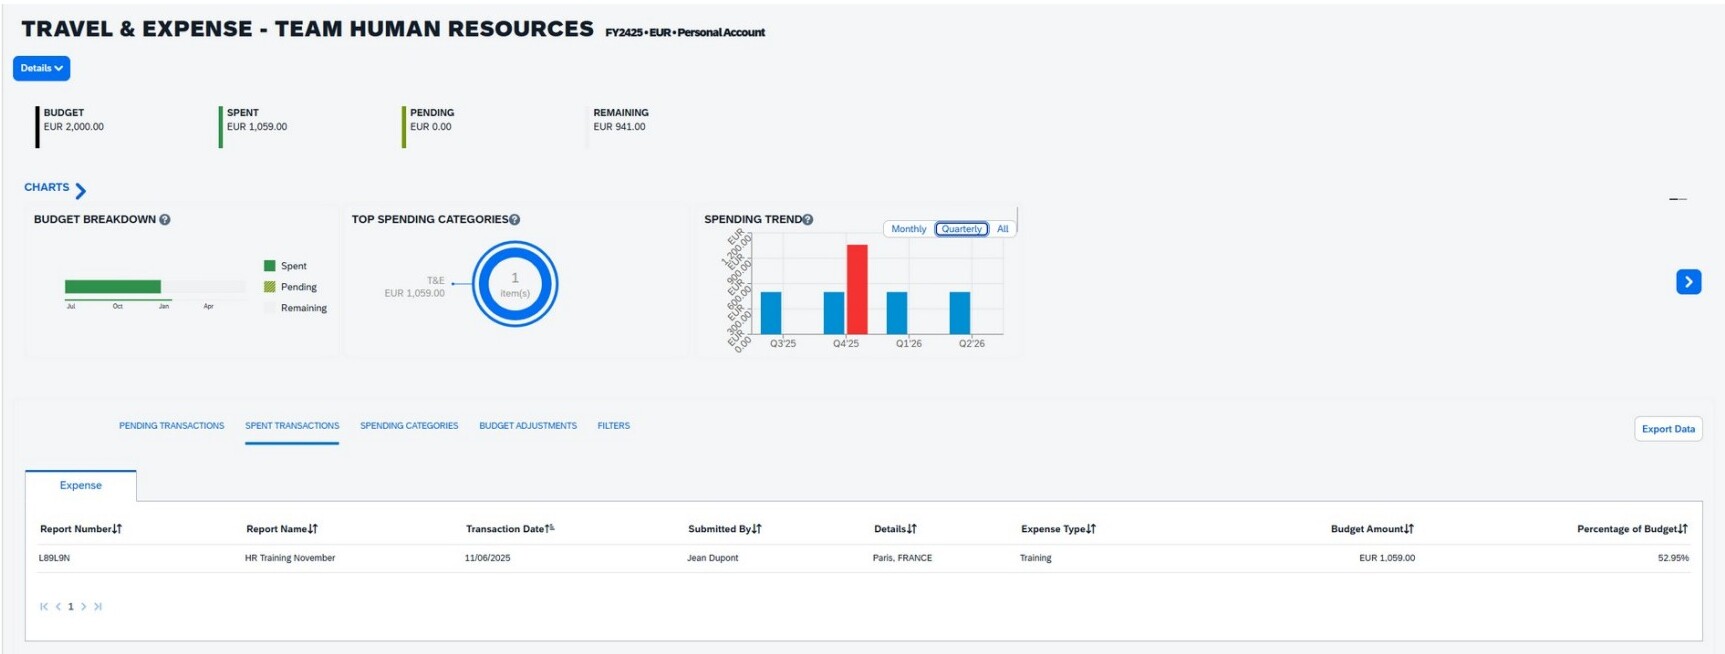Open the Details dropdown button

41,68
